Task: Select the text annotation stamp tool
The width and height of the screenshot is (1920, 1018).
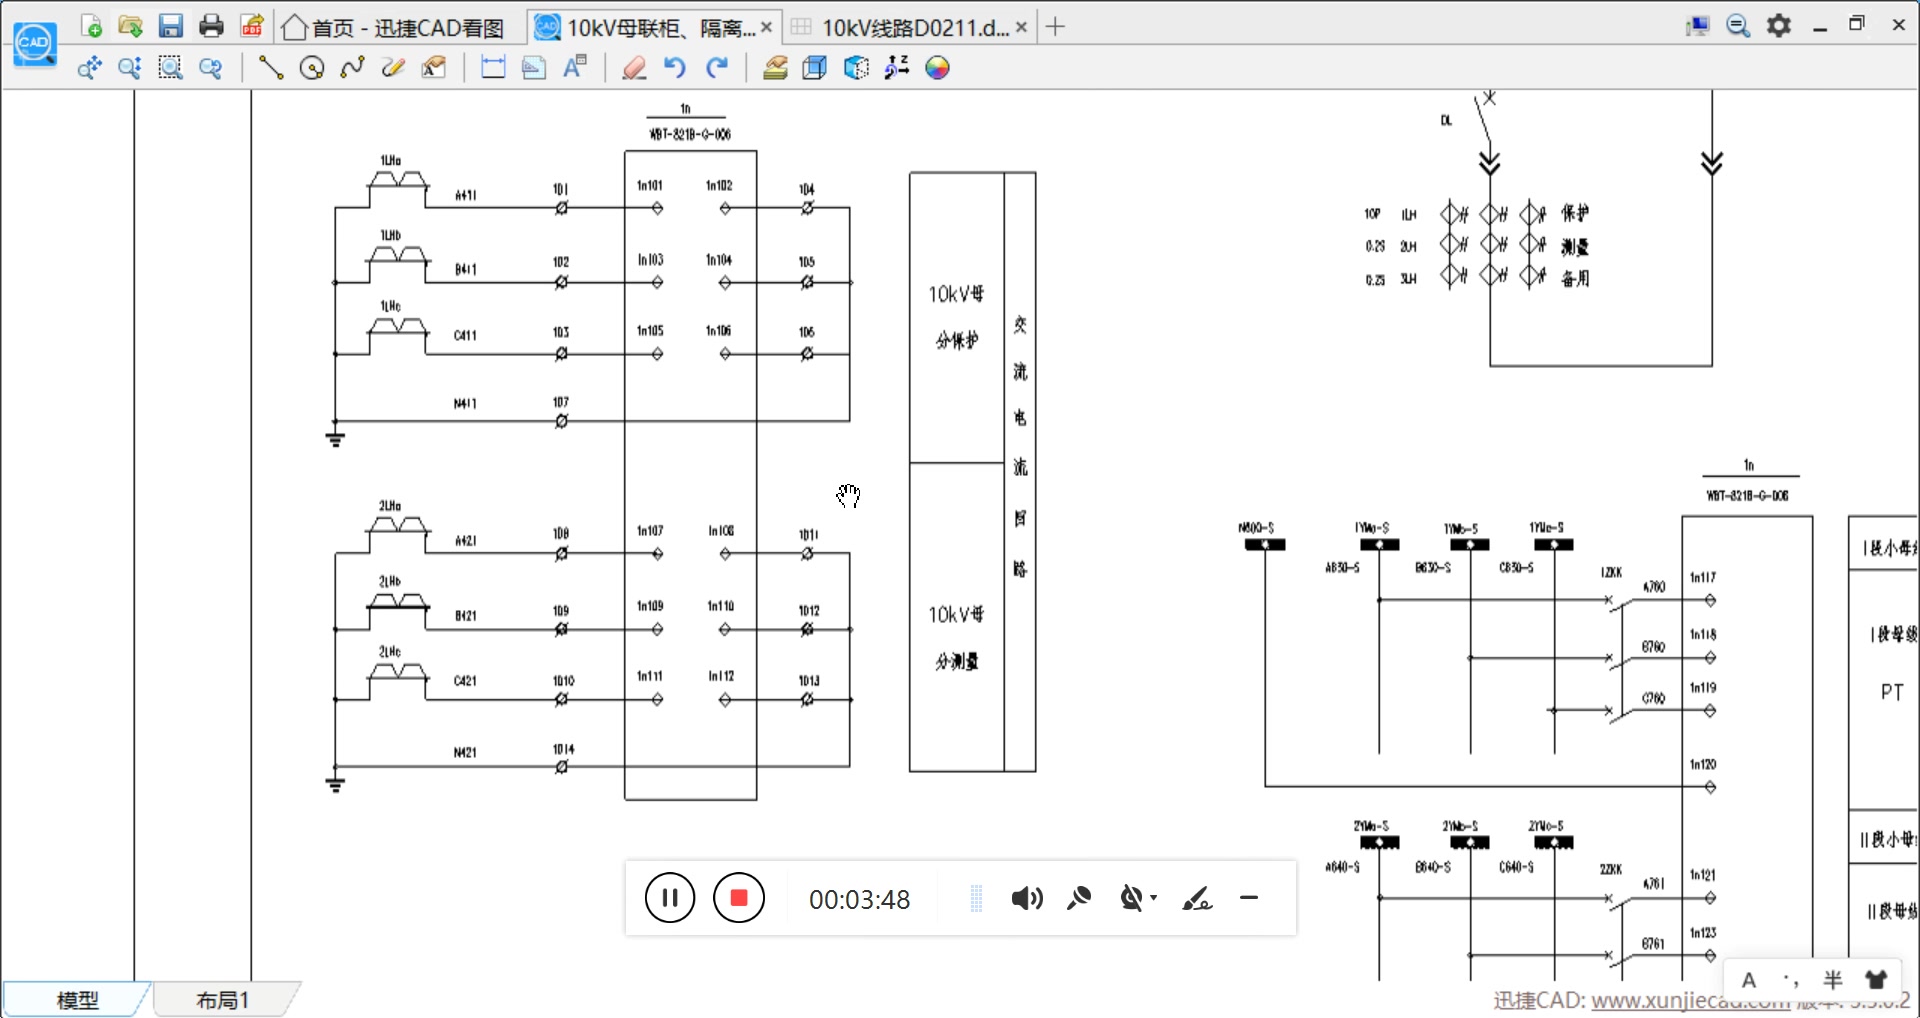Action: 433,68
